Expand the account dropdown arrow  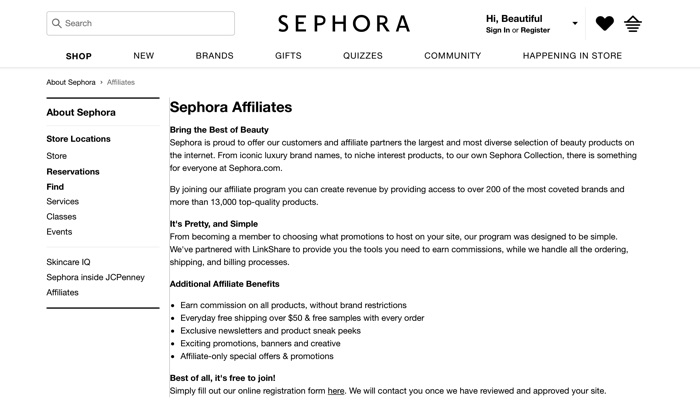[575, 23]
